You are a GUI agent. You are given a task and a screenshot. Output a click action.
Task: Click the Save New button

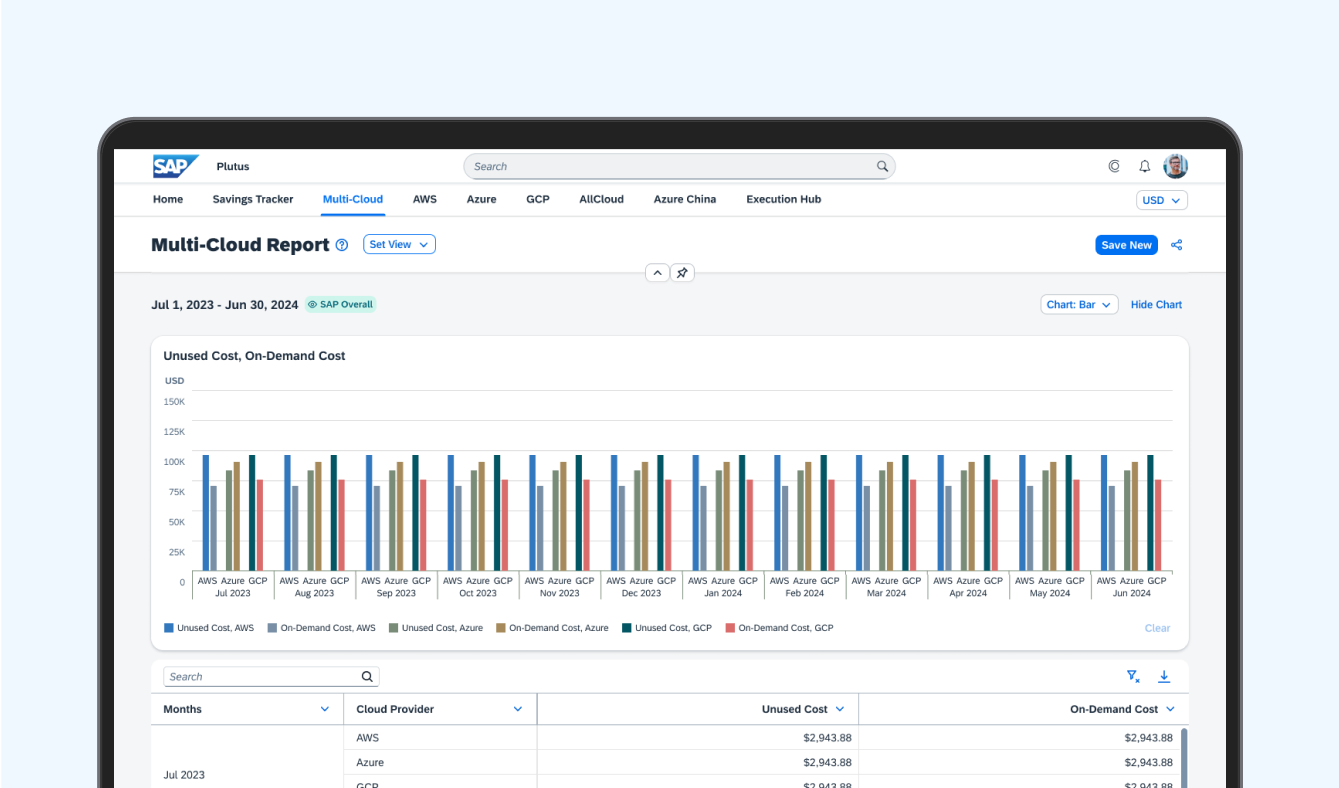pos(1126,245)
